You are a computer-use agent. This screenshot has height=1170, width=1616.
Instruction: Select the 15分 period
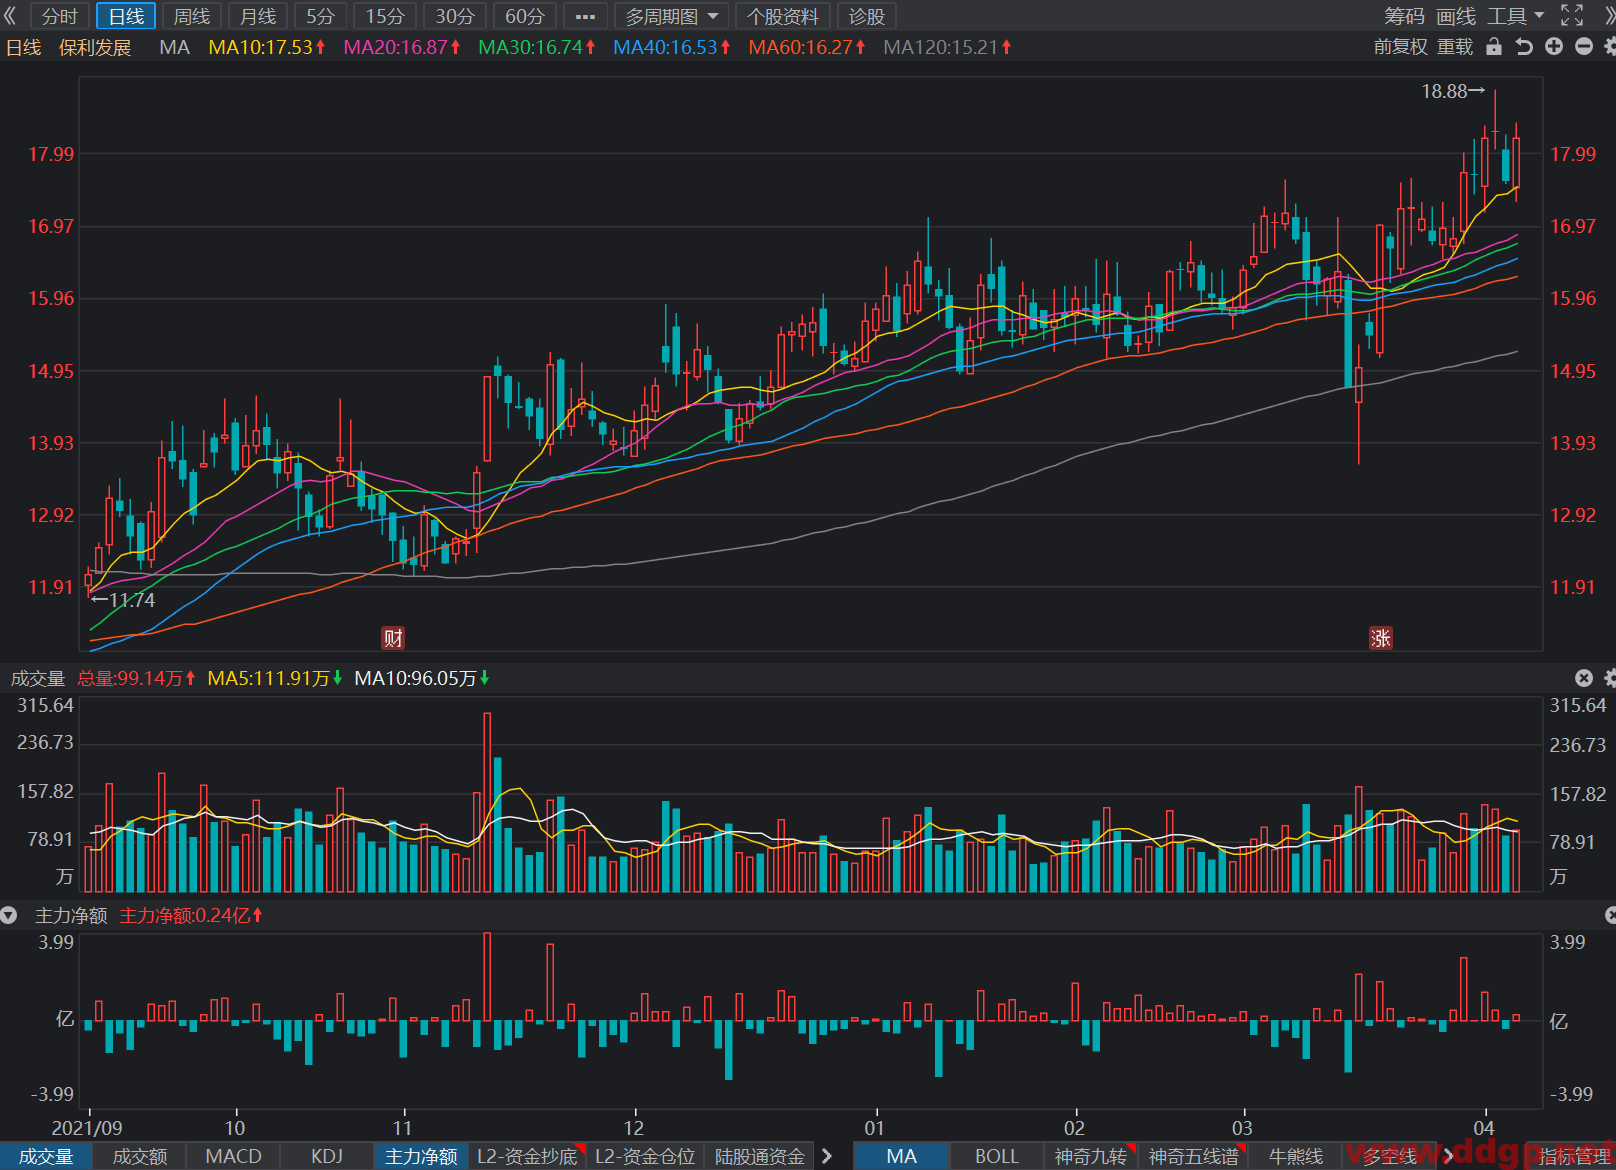point(385,16)
